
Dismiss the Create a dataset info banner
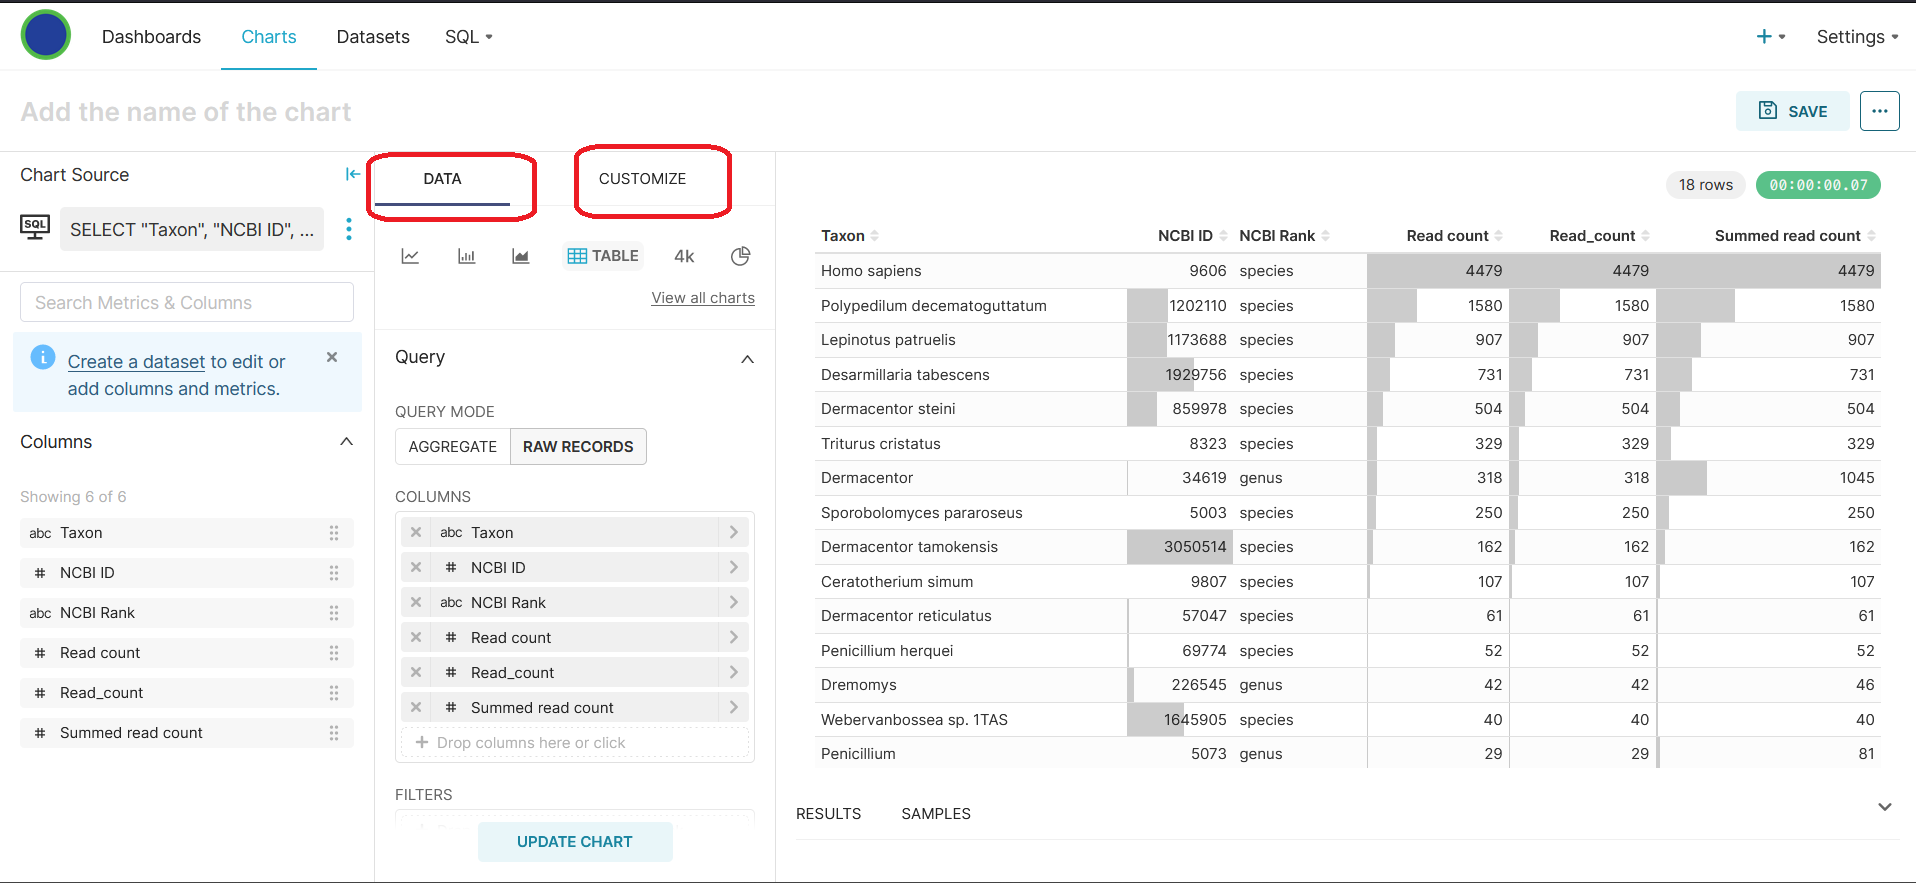332,357
